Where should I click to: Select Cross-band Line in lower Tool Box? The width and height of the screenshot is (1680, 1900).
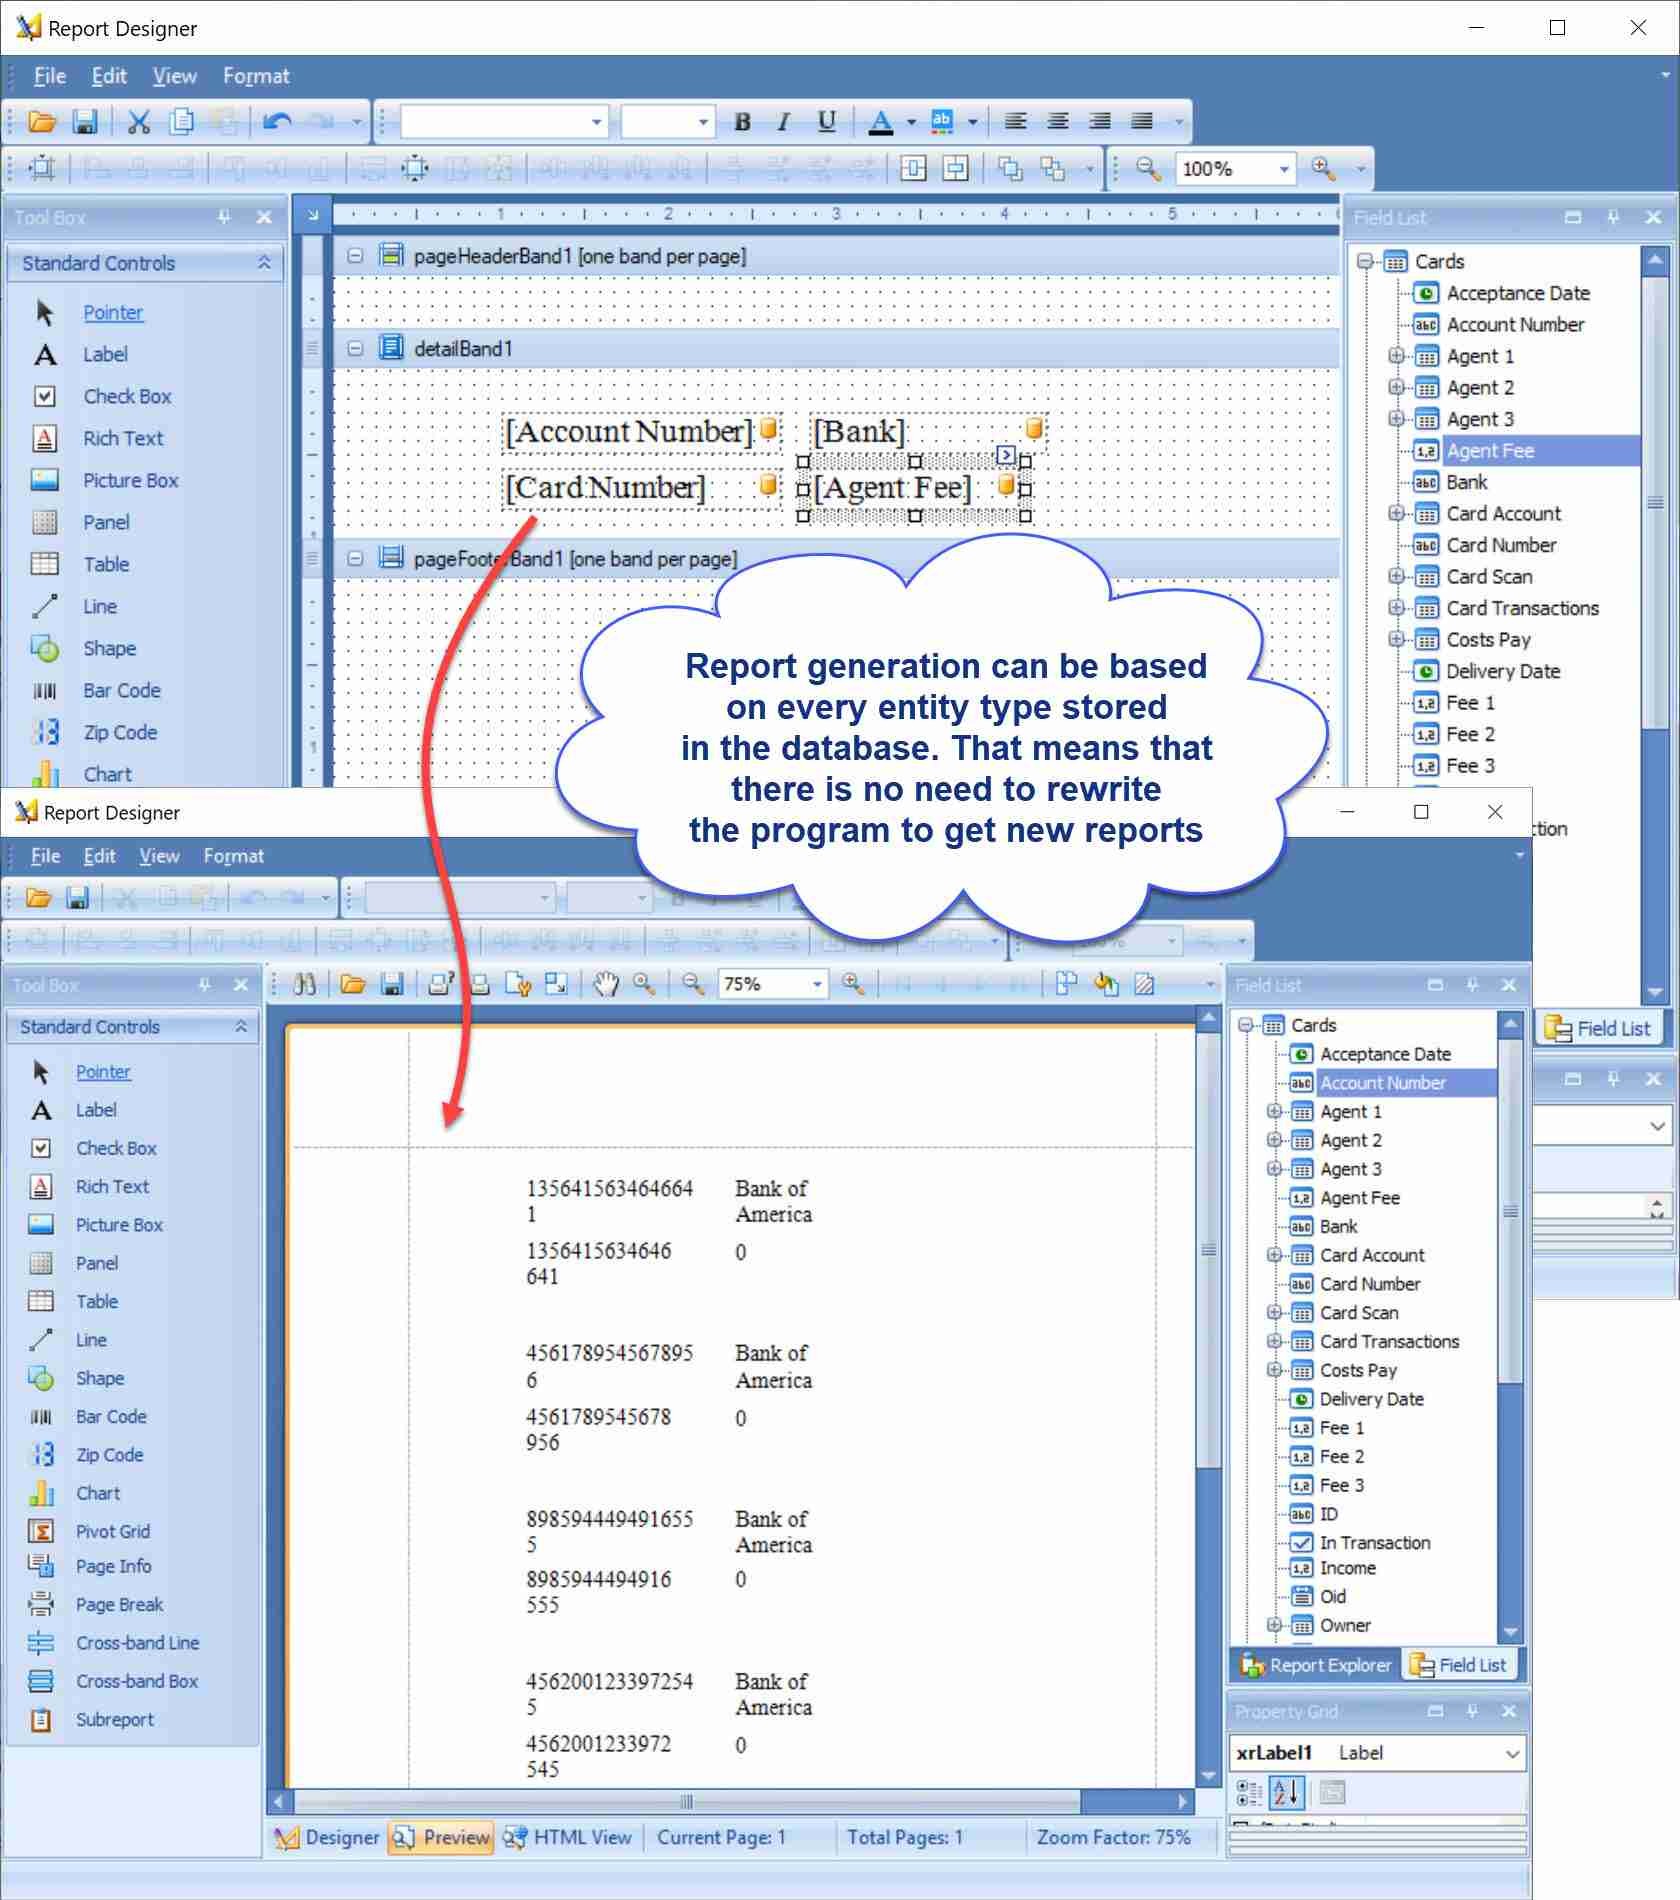coord(137,1642)
